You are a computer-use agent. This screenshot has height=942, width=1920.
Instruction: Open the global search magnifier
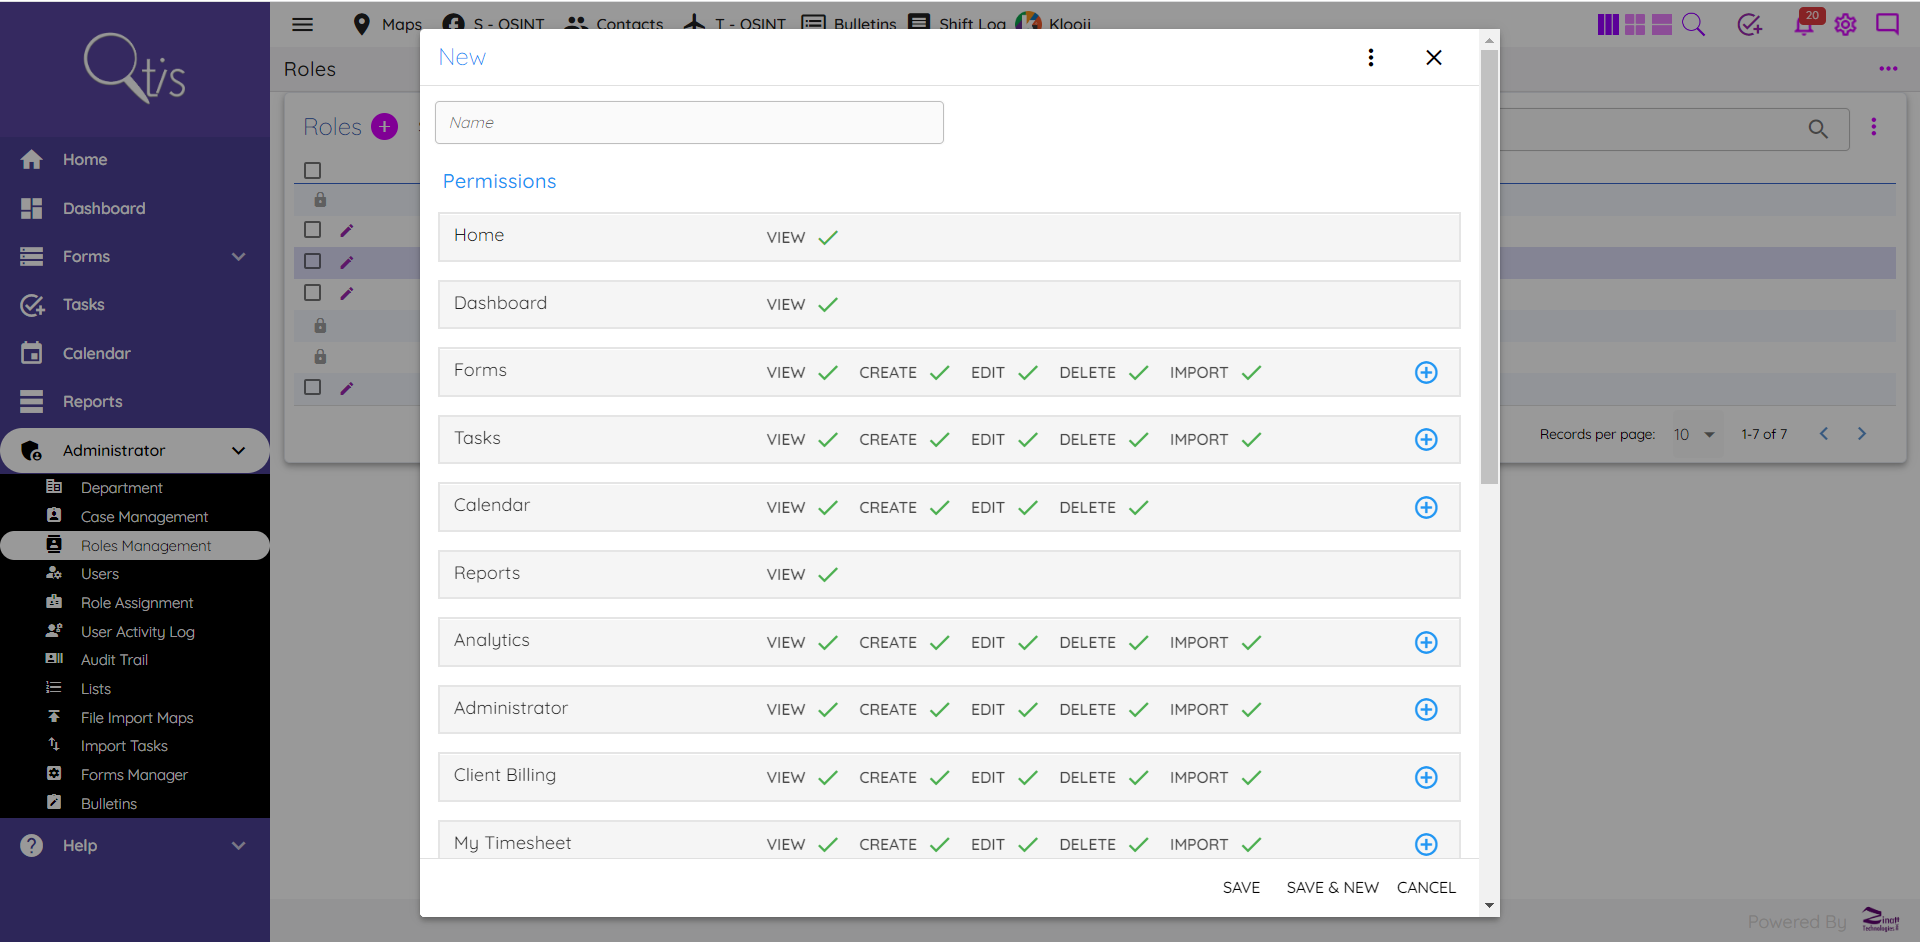(x=1694, y=24)
